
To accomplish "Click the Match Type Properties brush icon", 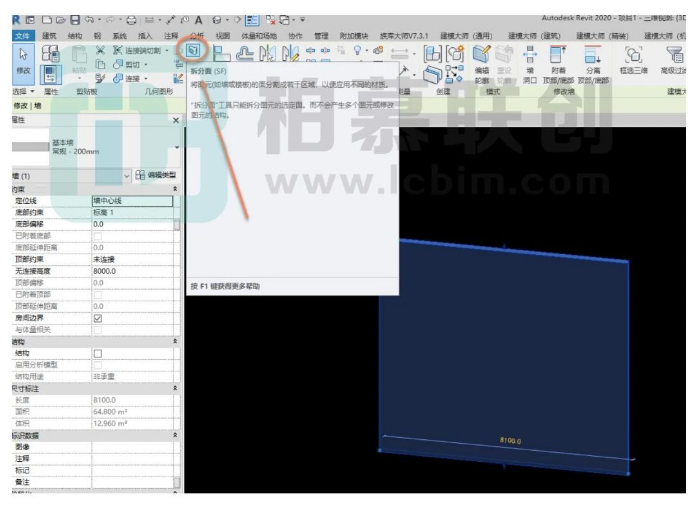I will (100, 78).
